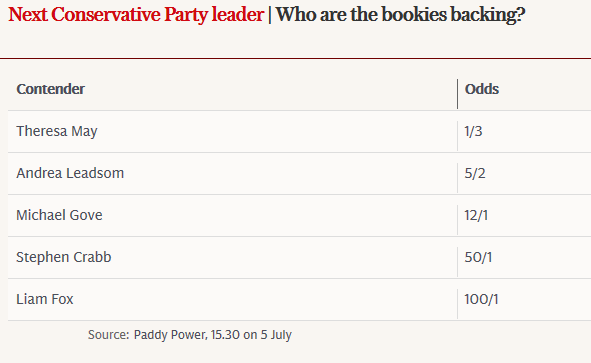Click the '15.30 on 5 July' timestamp text
Viewport: 591px width, 363px height.
pyautogui.click(x=251, y=335)
